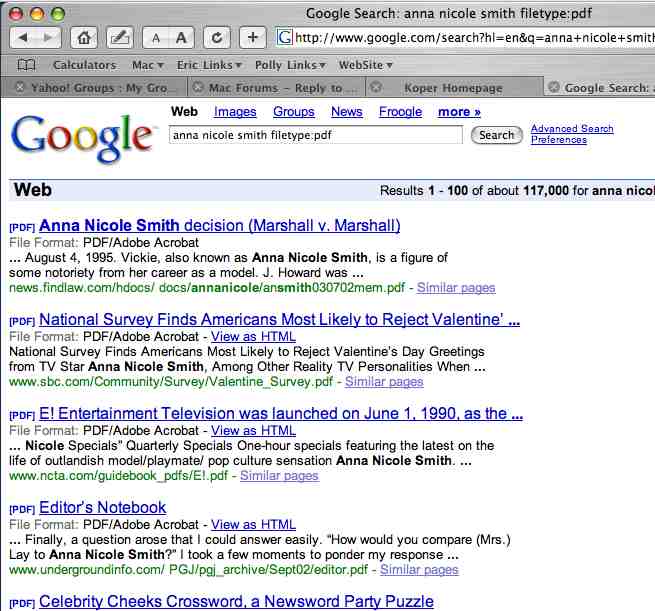Open Editor's Notebook result
Screen dimensions: 655x611
[x=102, y=507]
